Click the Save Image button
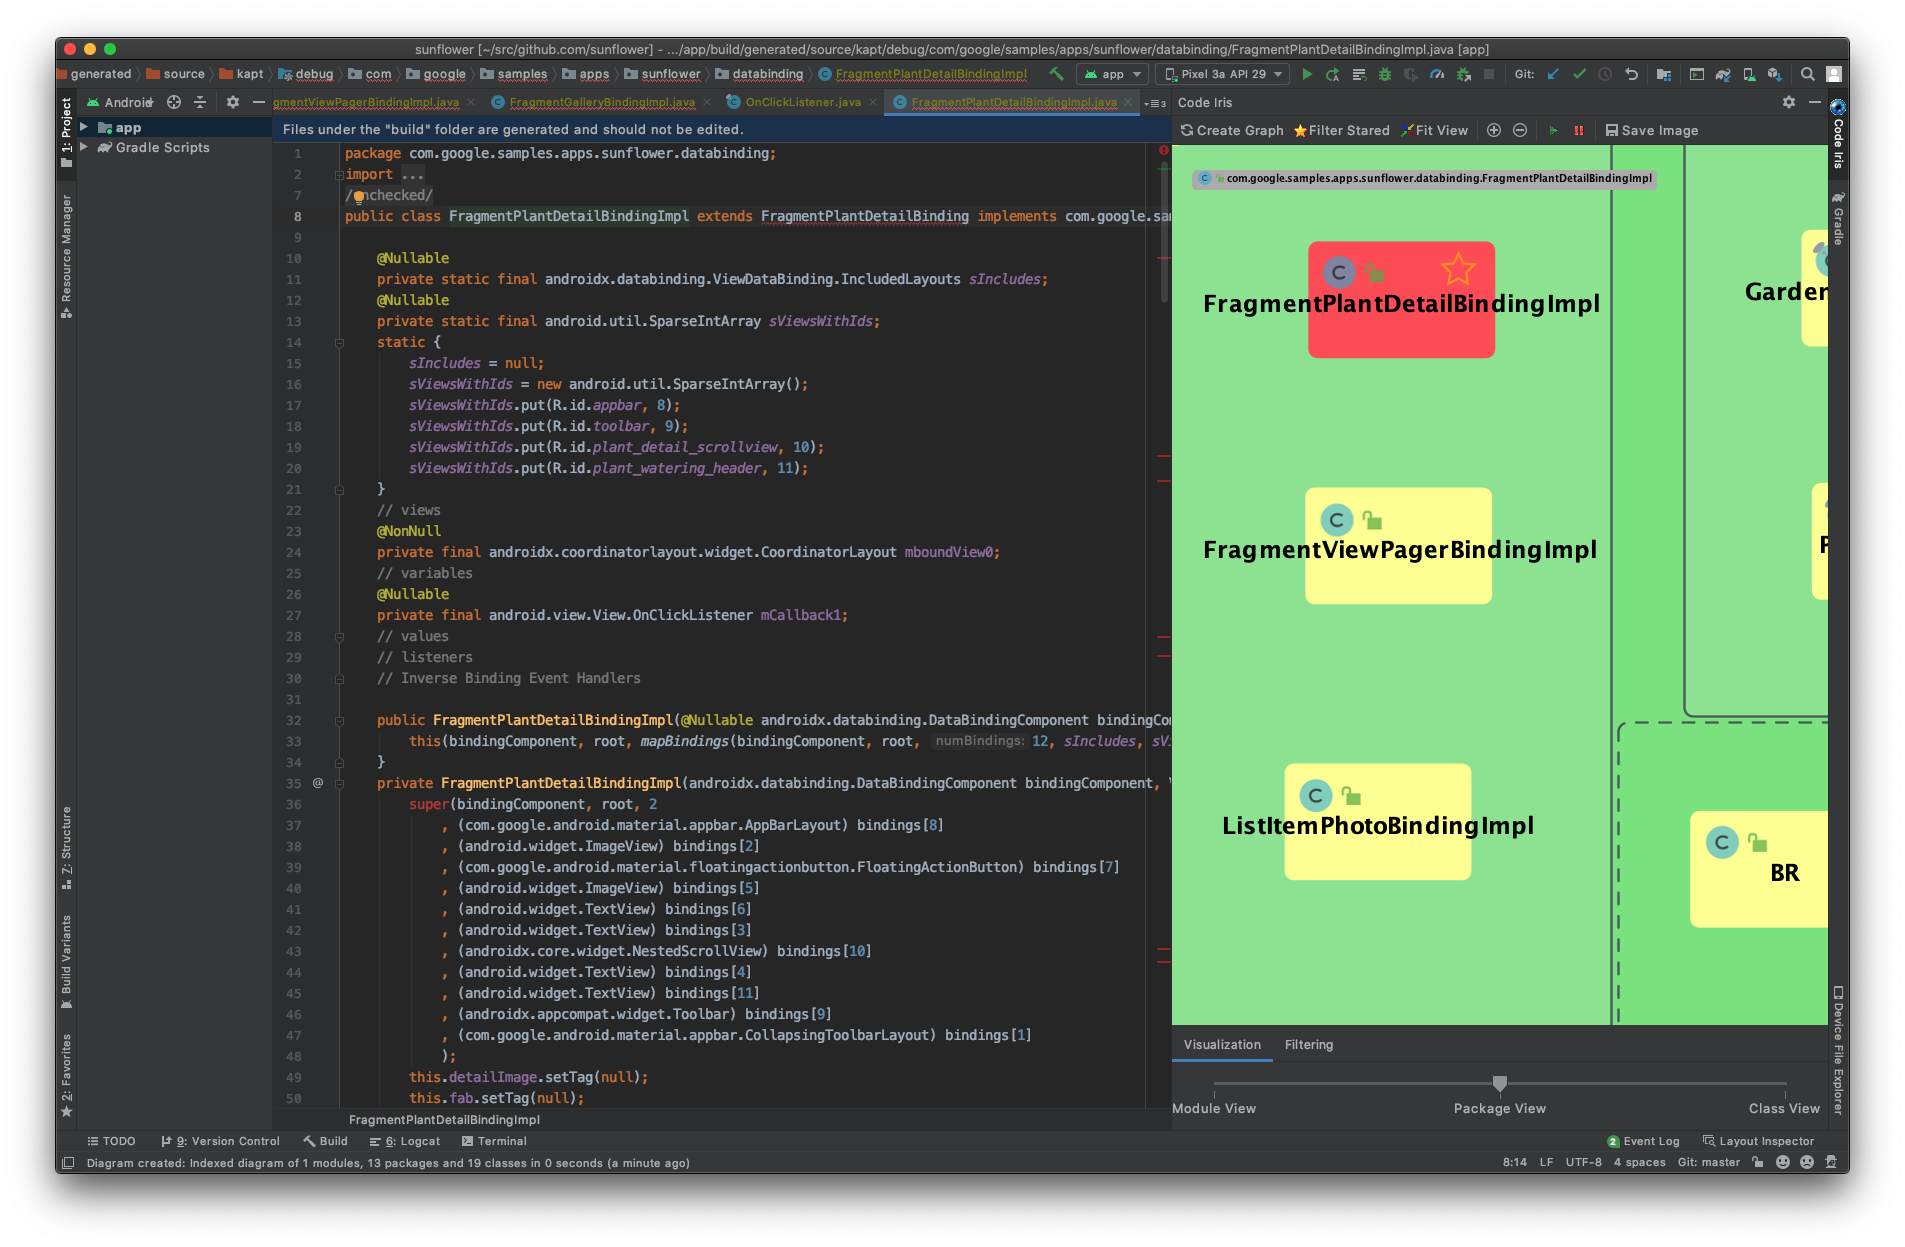The image size is (1905, 1247). click(1651, 130)
